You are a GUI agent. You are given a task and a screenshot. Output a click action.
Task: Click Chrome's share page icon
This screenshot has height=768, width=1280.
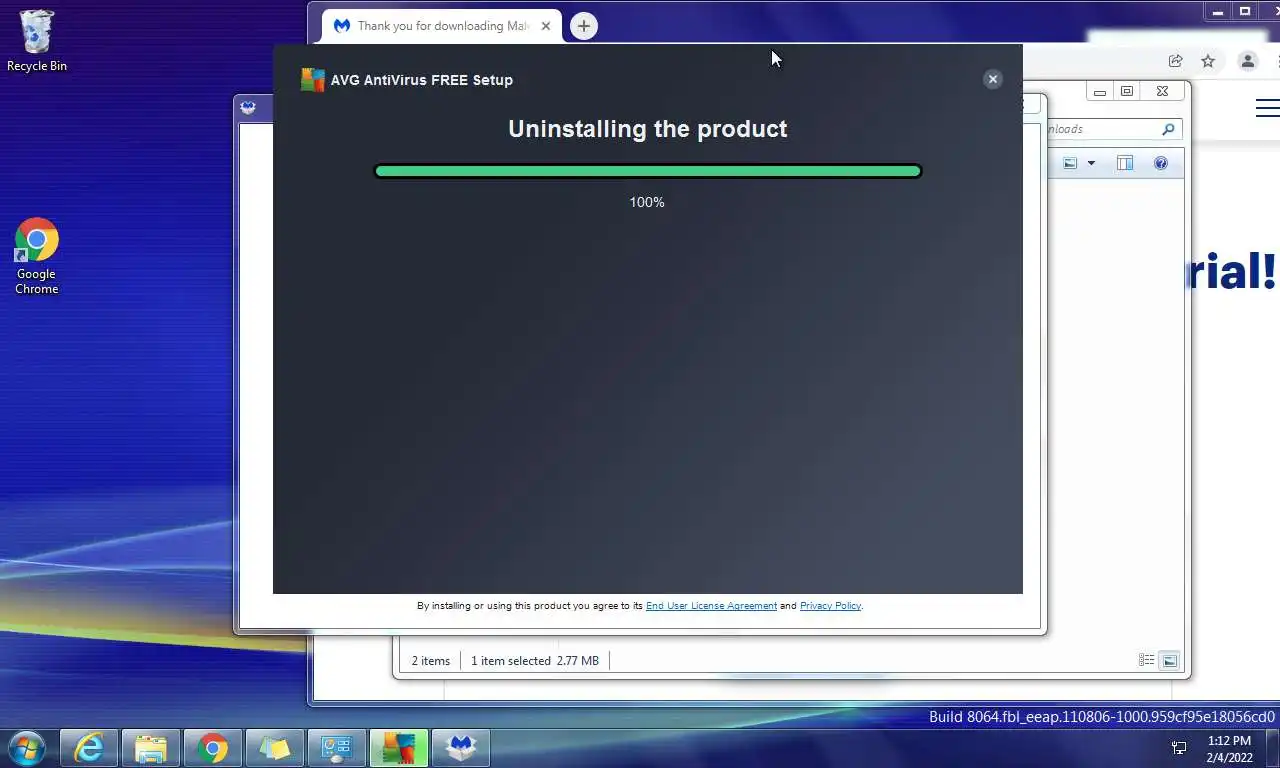coord(1176,61)
